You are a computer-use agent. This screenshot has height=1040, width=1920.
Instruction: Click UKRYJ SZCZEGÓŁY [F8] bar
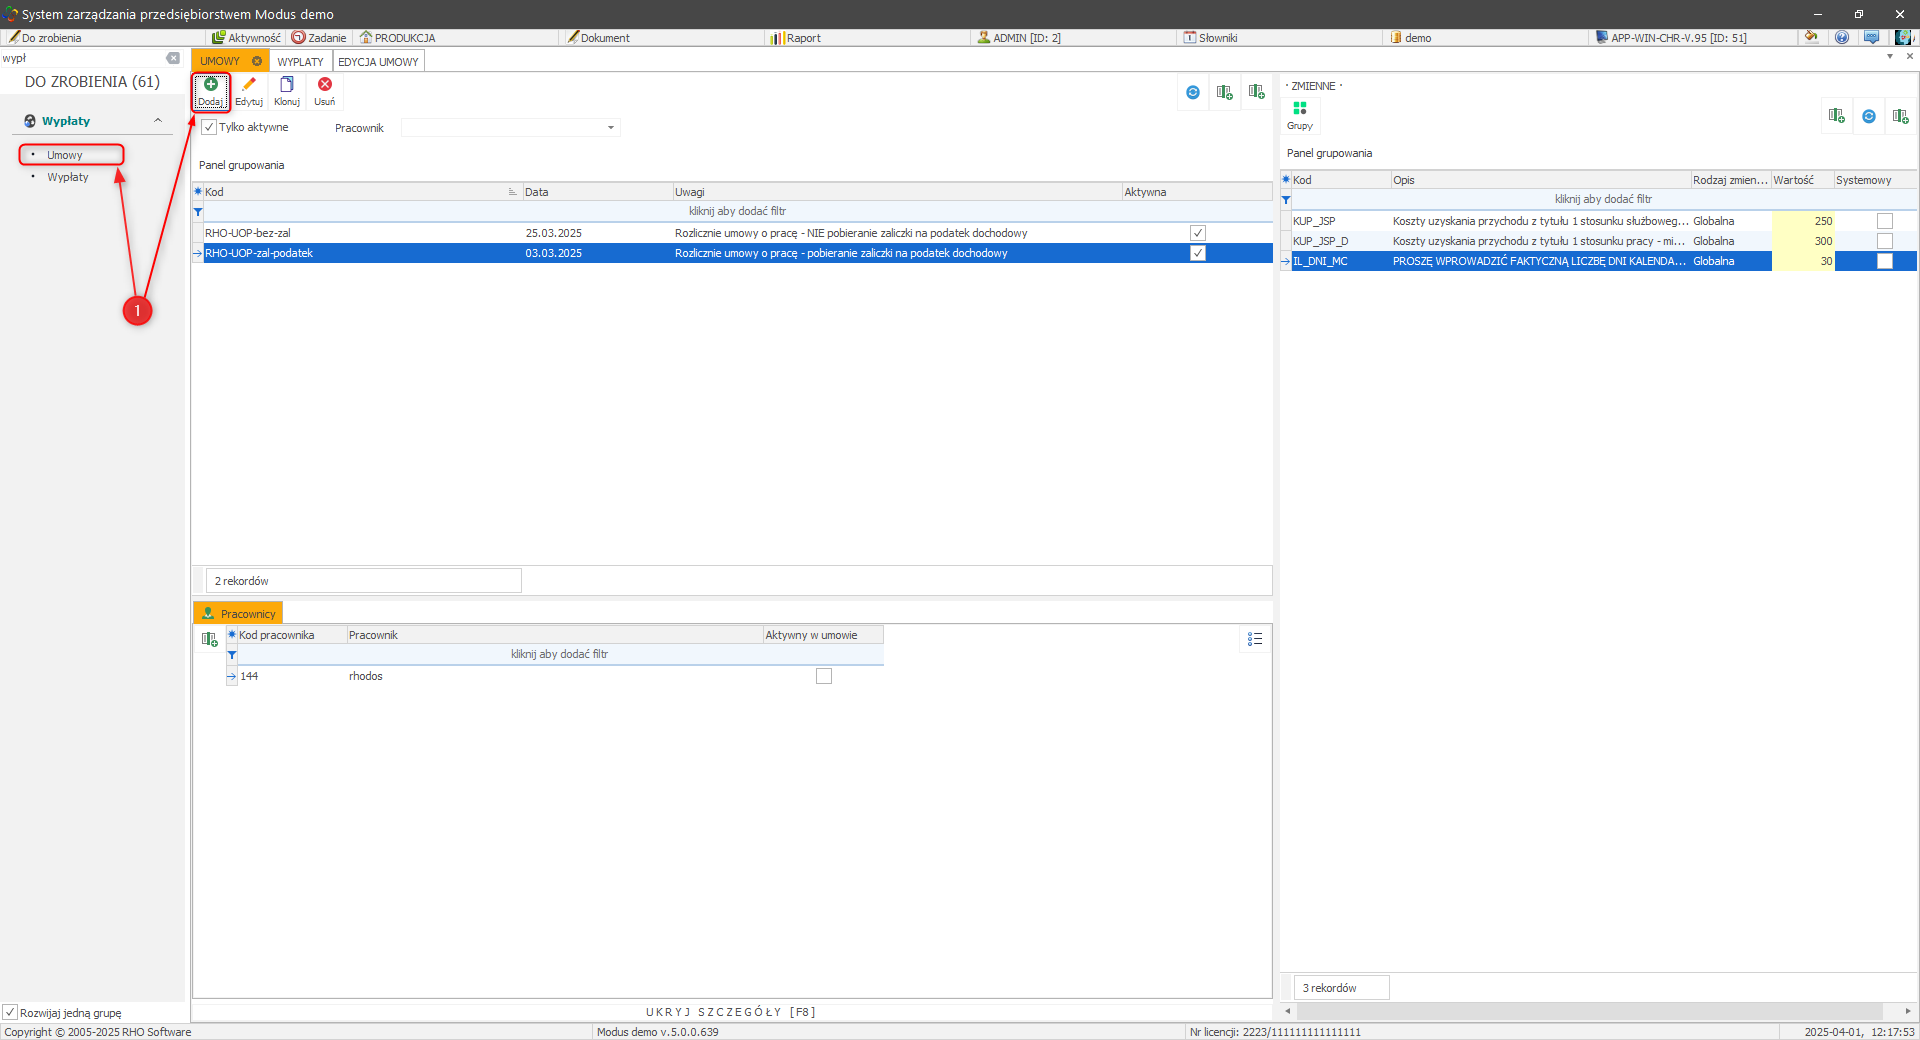tap(731, 1012)
